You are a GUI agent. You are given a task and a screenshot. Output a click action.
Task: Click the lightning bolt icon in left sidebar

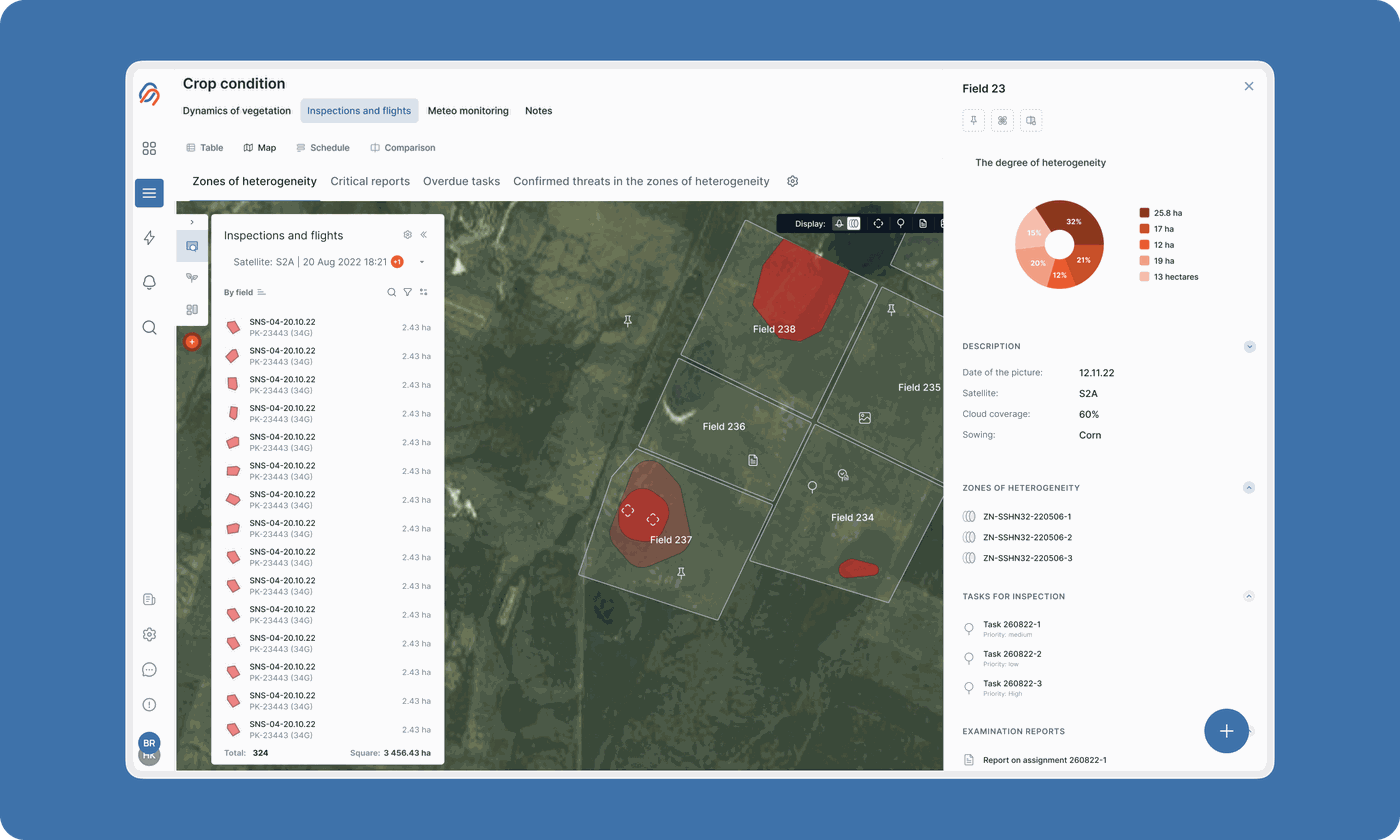(149, 238)
